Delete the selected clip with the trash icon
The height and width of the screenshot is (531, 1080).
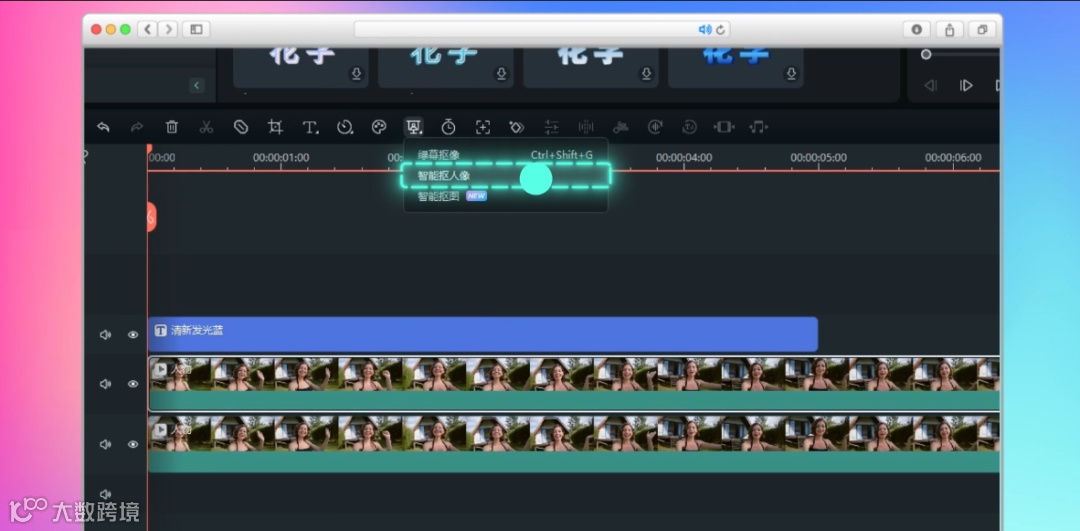point(172,127)
